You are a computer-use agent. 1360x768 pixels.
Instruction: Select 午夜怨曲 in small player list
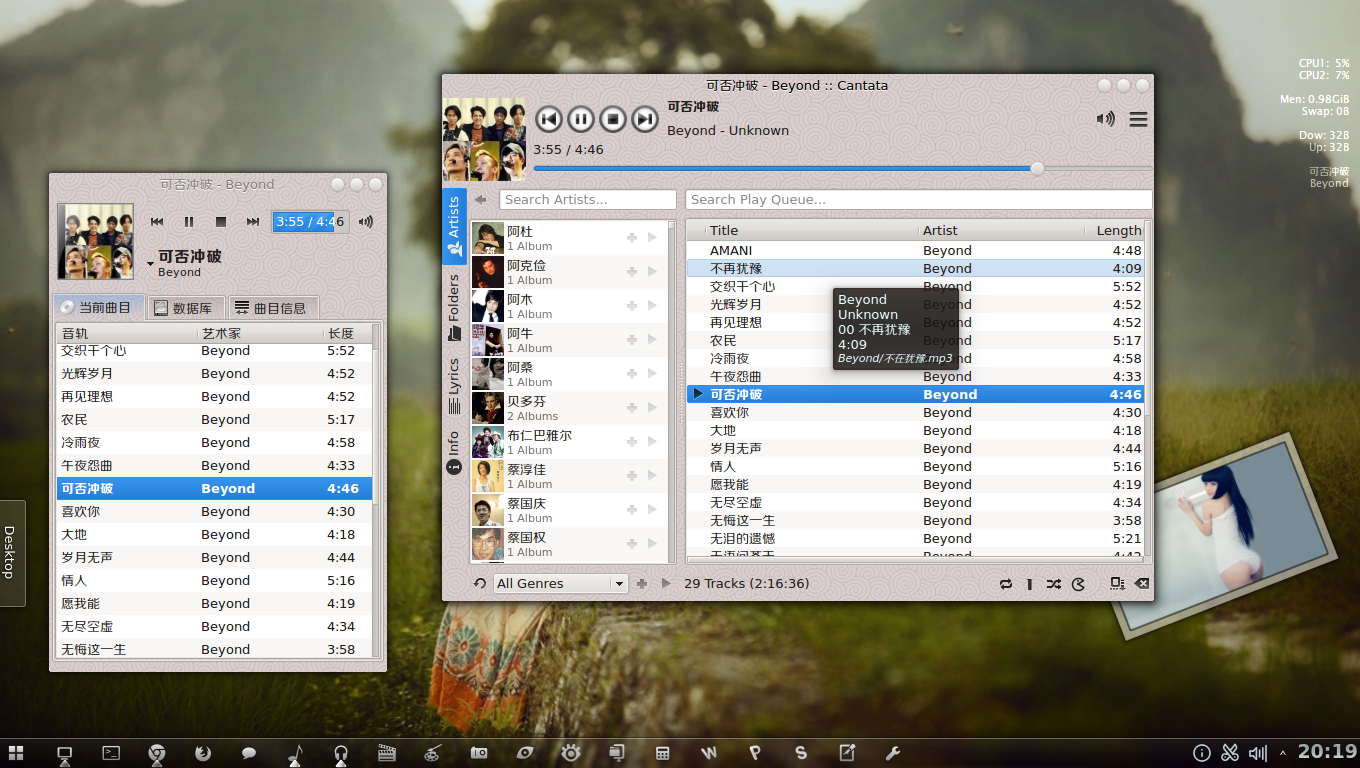(214, 465)
